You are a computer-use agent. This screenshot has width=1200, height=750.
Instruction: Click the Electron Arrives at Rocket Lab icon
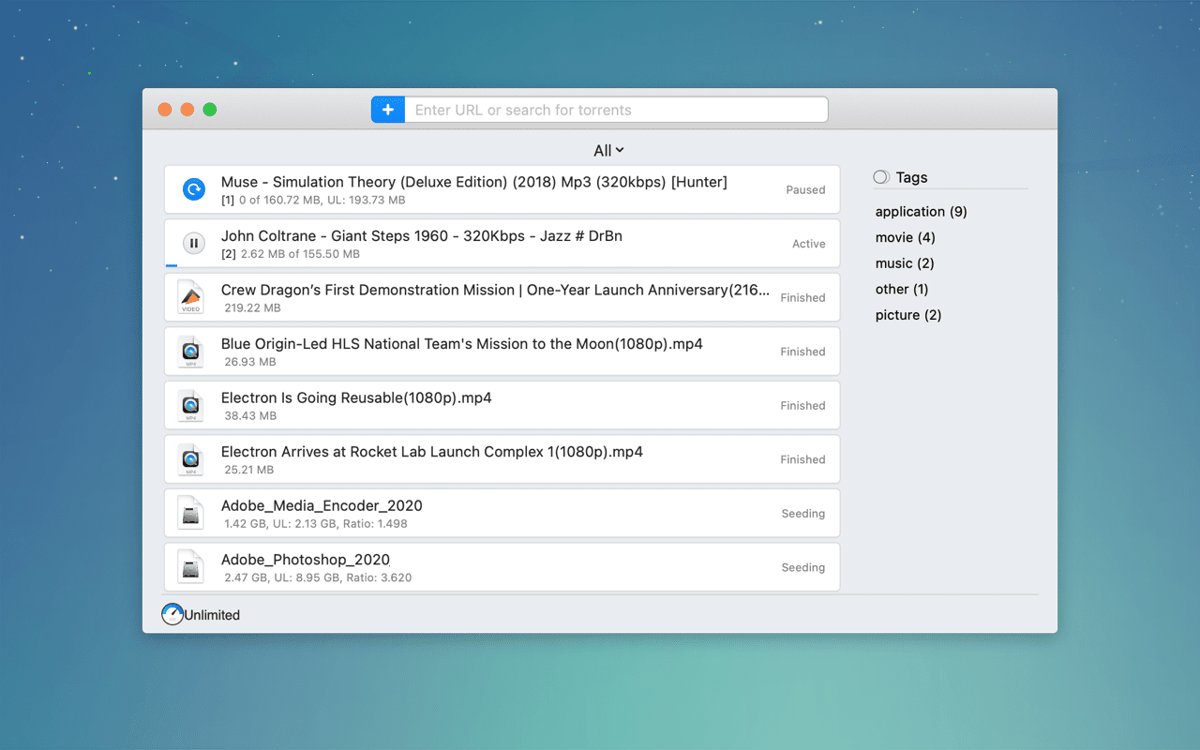(190, 459)
